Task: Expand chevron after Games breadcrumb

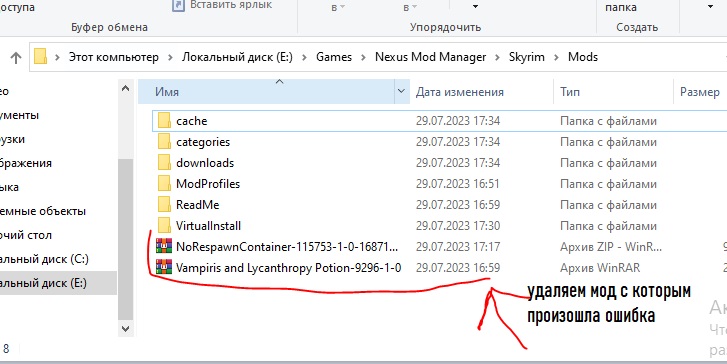Action: [364, 57]
